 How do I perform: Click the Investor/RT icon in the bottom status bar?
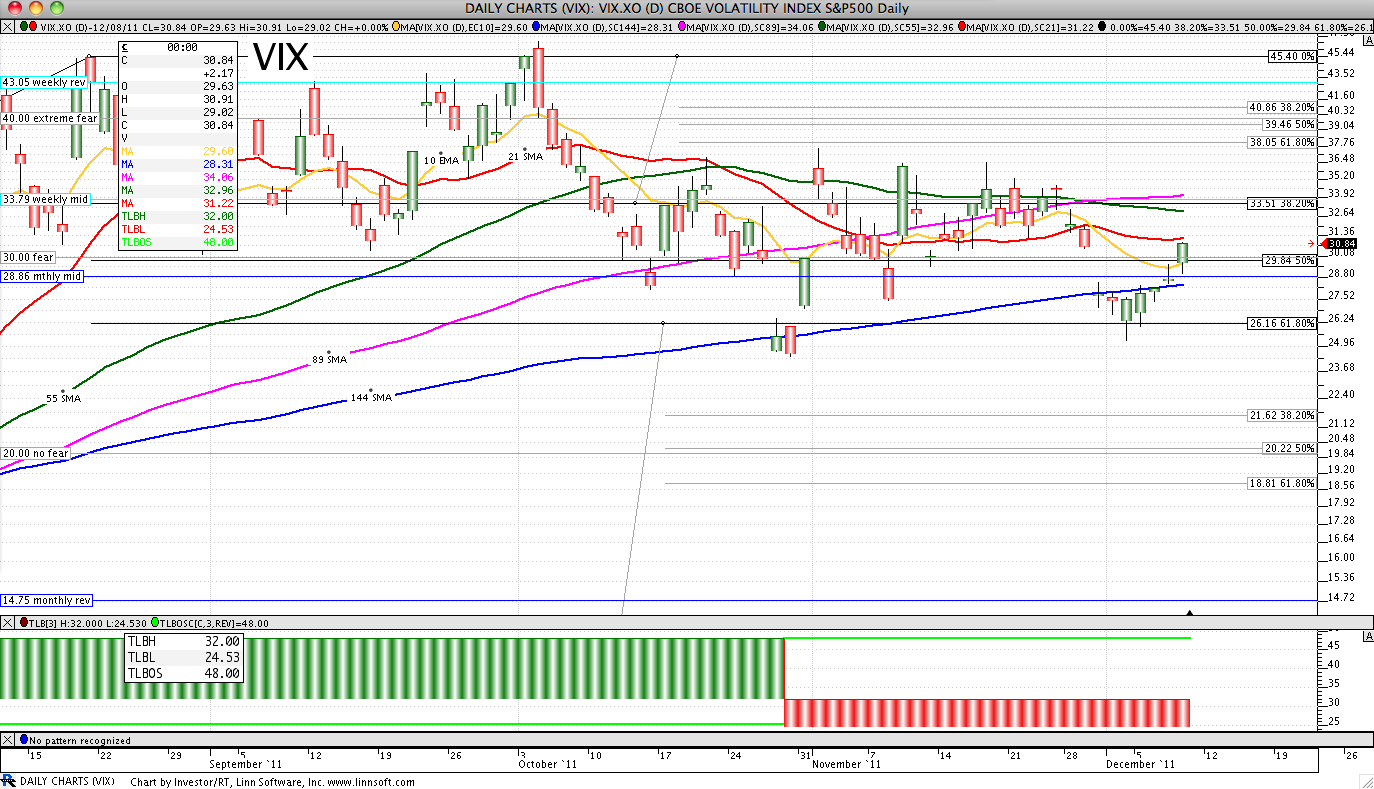(x=8, y=781)
